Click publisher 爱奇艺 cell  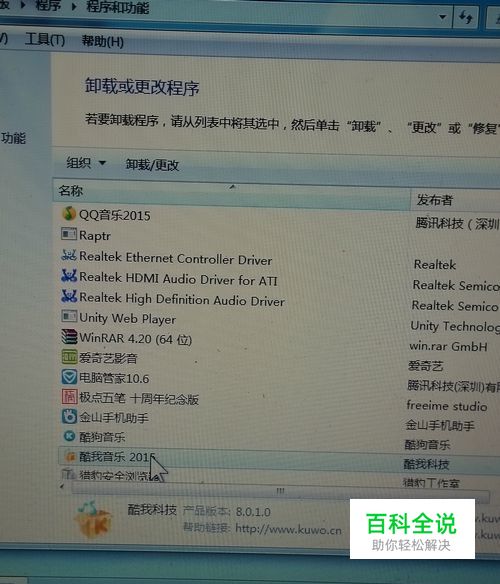click(425, 366)
